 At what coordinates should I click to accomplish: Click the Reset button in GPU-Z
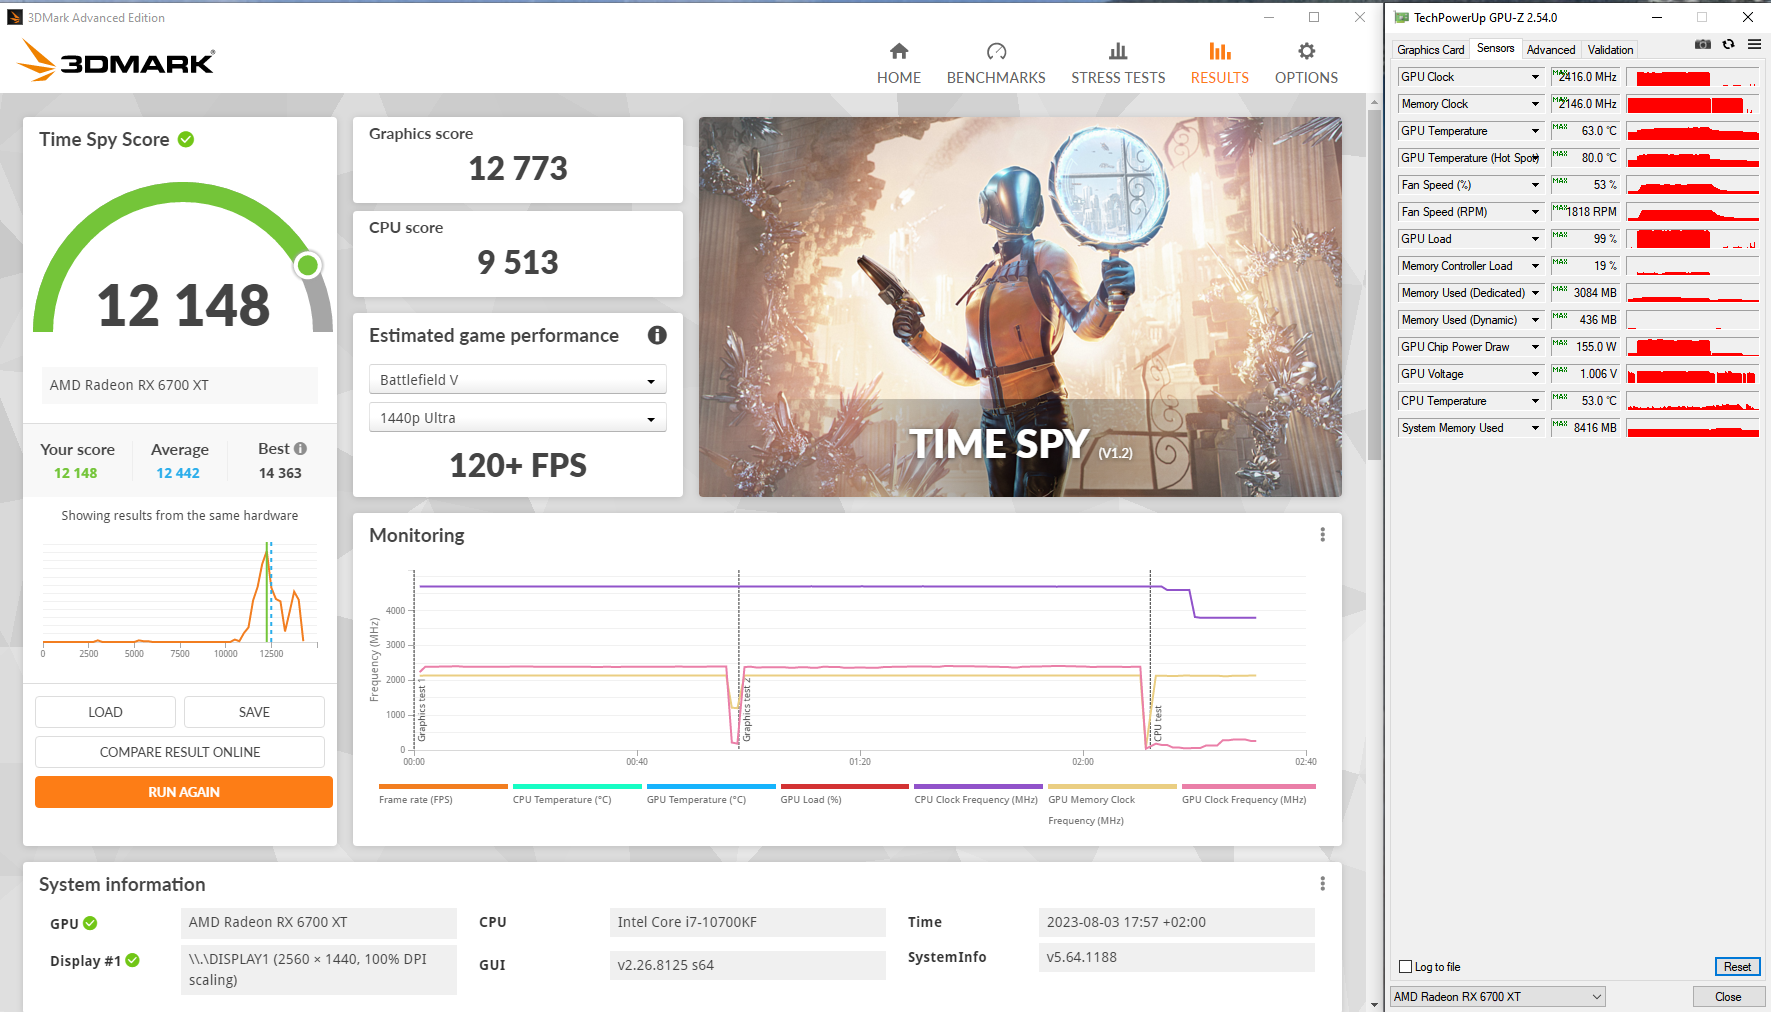(x=1737, y=967)
